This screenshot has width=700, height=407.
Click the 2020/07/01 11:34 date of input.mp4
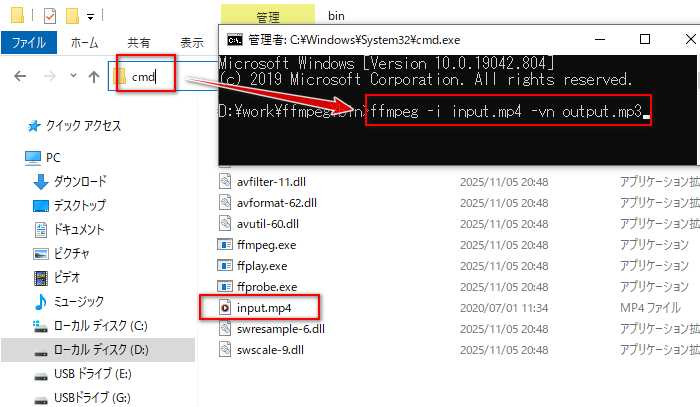click(504, 308)
